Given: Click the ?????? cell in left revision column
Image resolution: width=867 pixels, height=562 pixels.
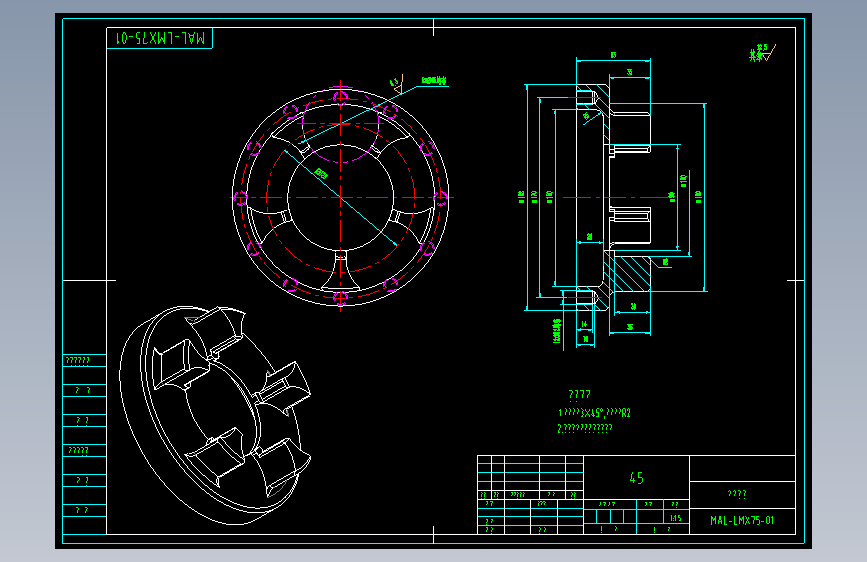Looking at the screenshot, I should point(84,361).
